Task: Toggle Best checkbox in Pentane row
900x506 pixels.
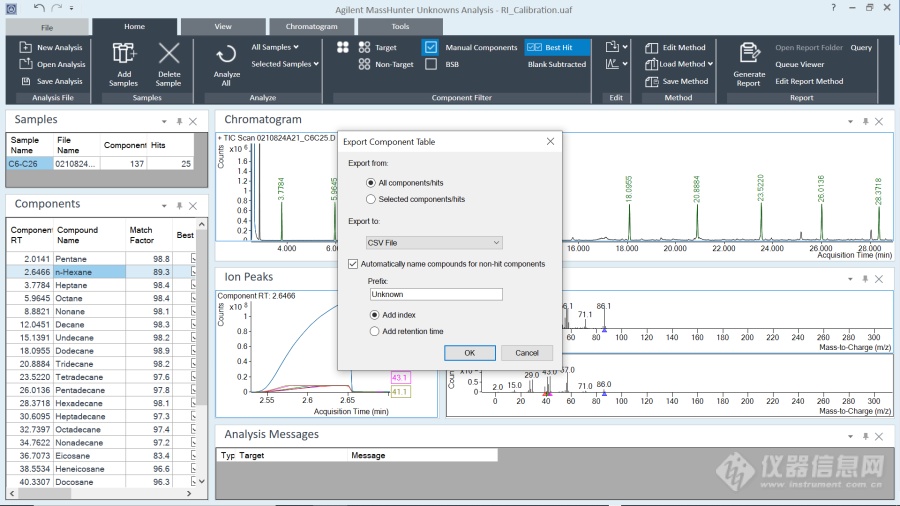Action: [193, 259]
